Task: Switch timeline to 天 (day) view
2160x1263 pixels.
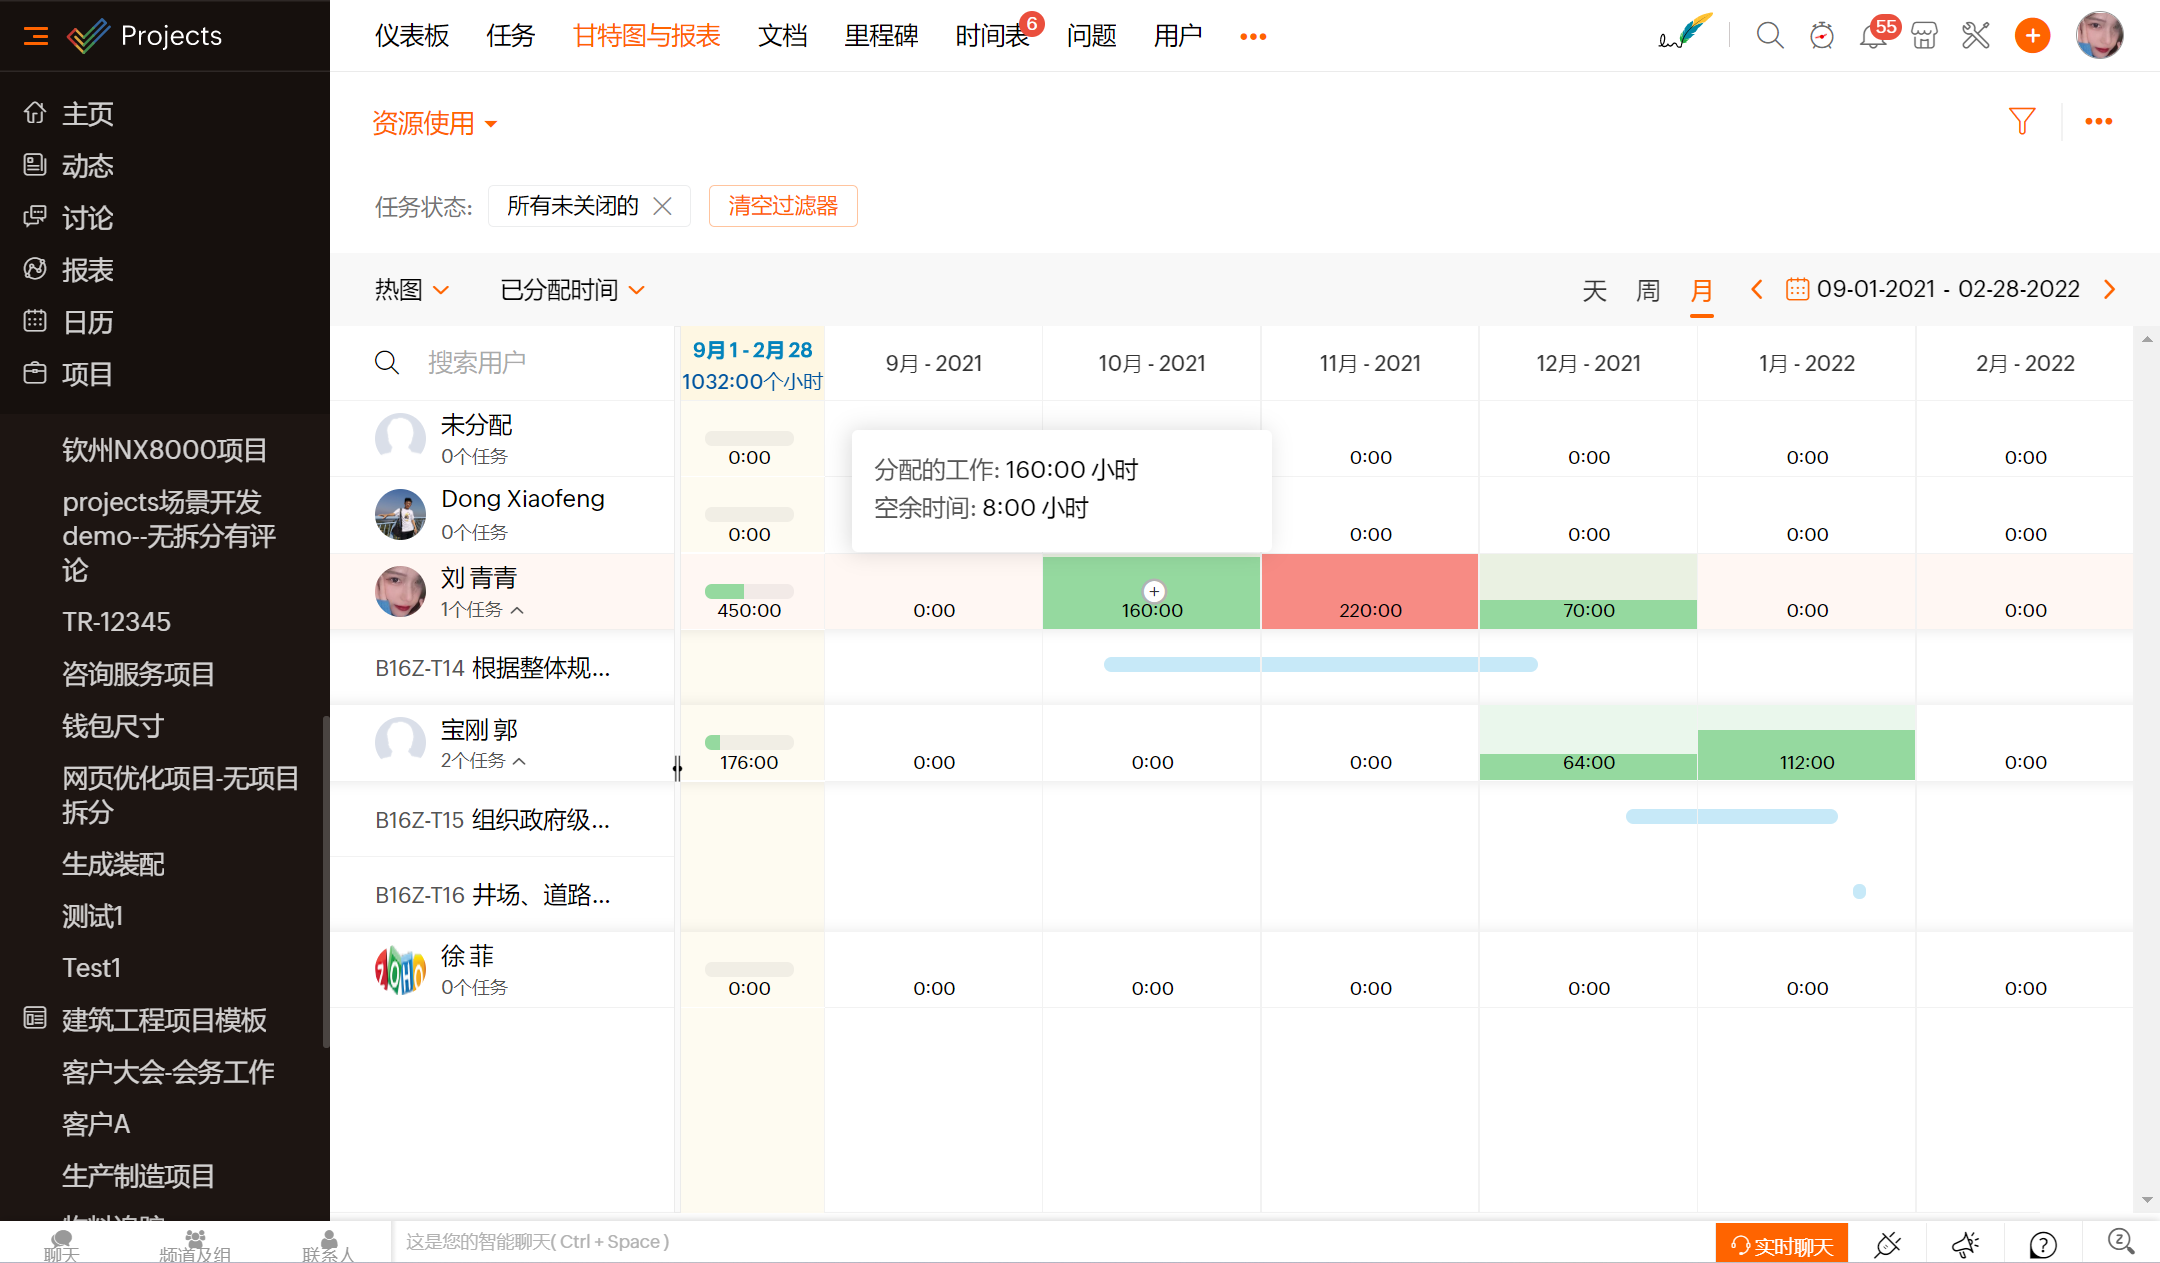Action: 1594,290
